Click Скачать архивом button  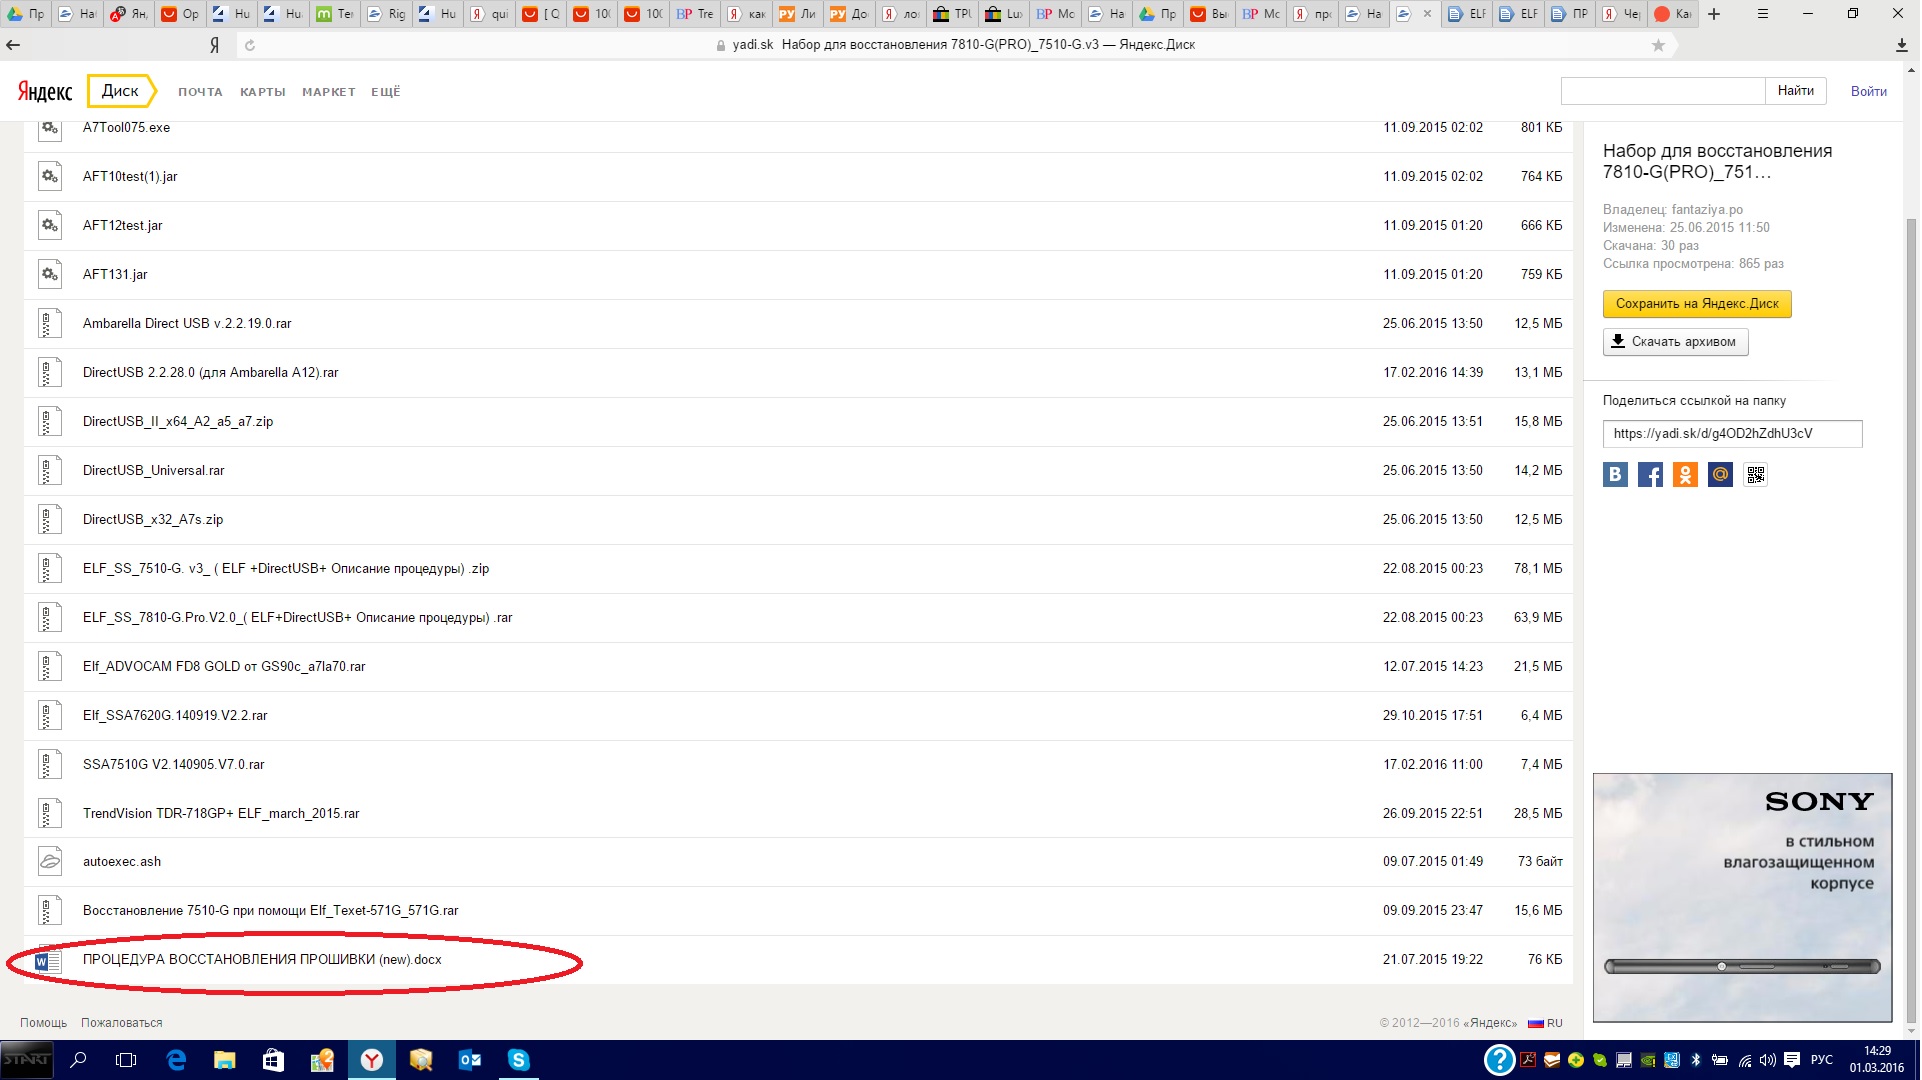(x=1675, y=342)
